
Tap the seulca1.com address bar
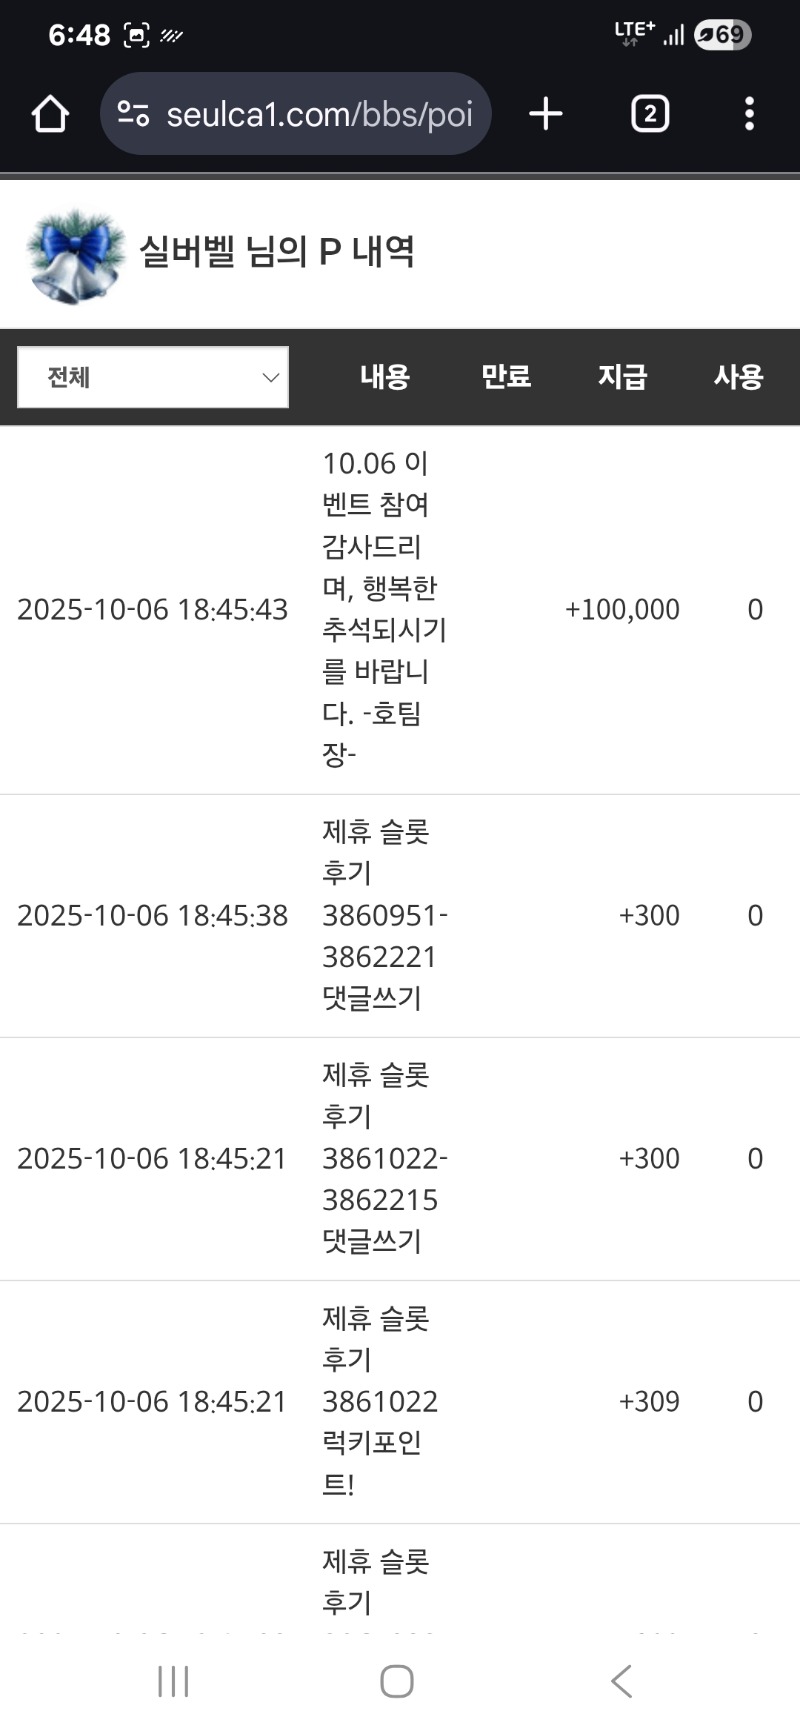(x=318, y=114)
